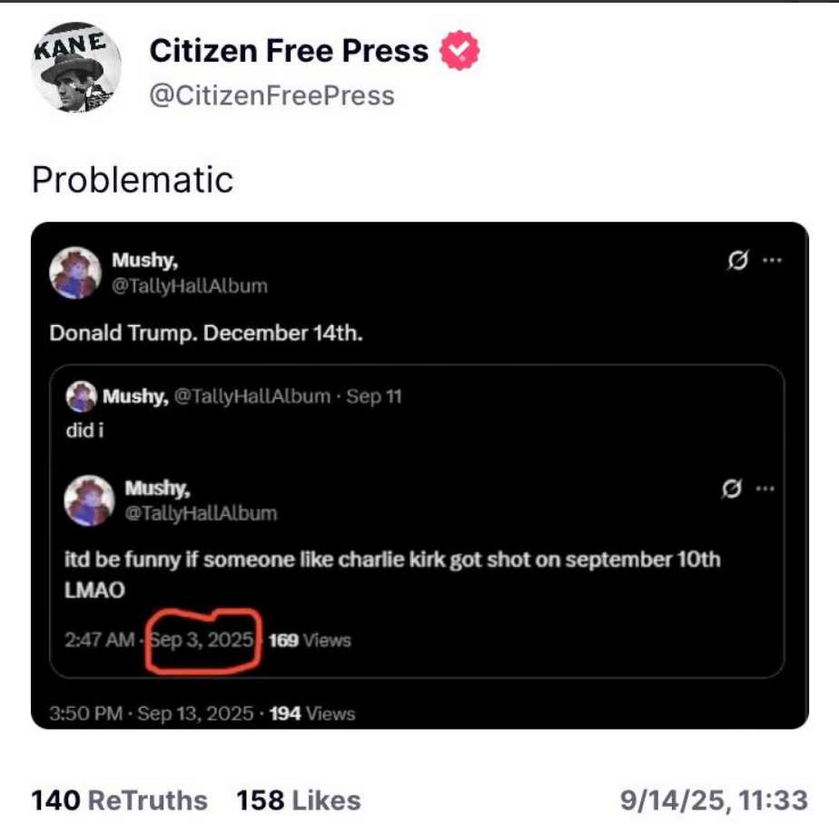The width and height of the screenshot is (839, 834).
Task: Open three-dot menu on inner Mushy tweet
Action: pos(765,488)
